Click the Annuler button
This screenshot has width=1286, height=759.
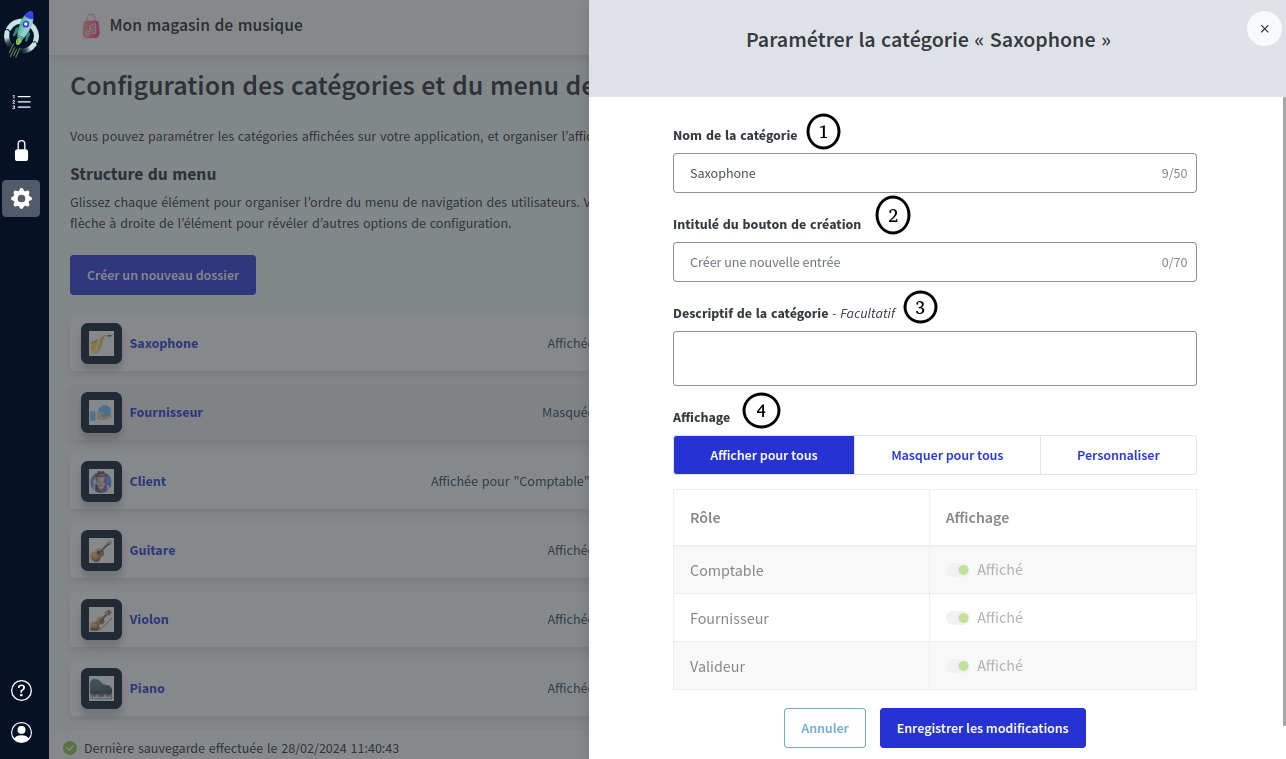tap(824, 728)
